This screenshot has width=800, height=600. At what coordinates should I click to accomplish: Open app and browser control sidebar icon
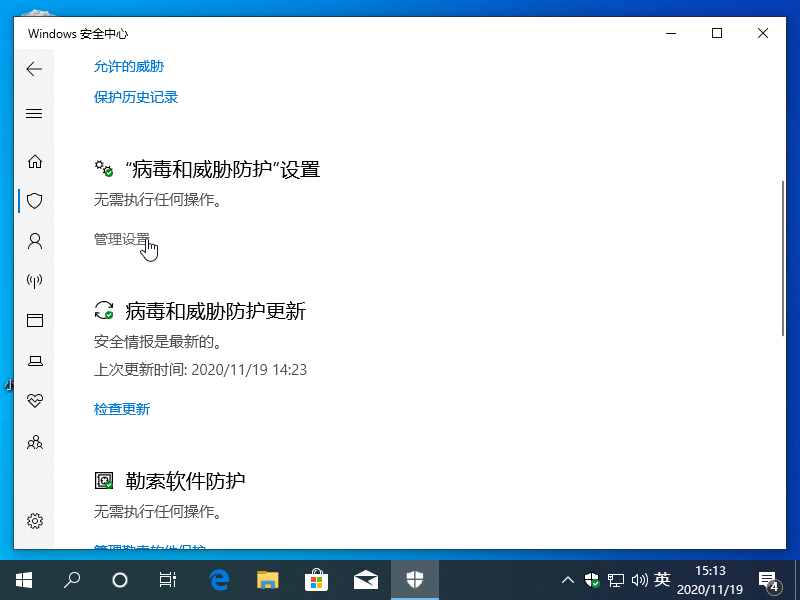34,320
